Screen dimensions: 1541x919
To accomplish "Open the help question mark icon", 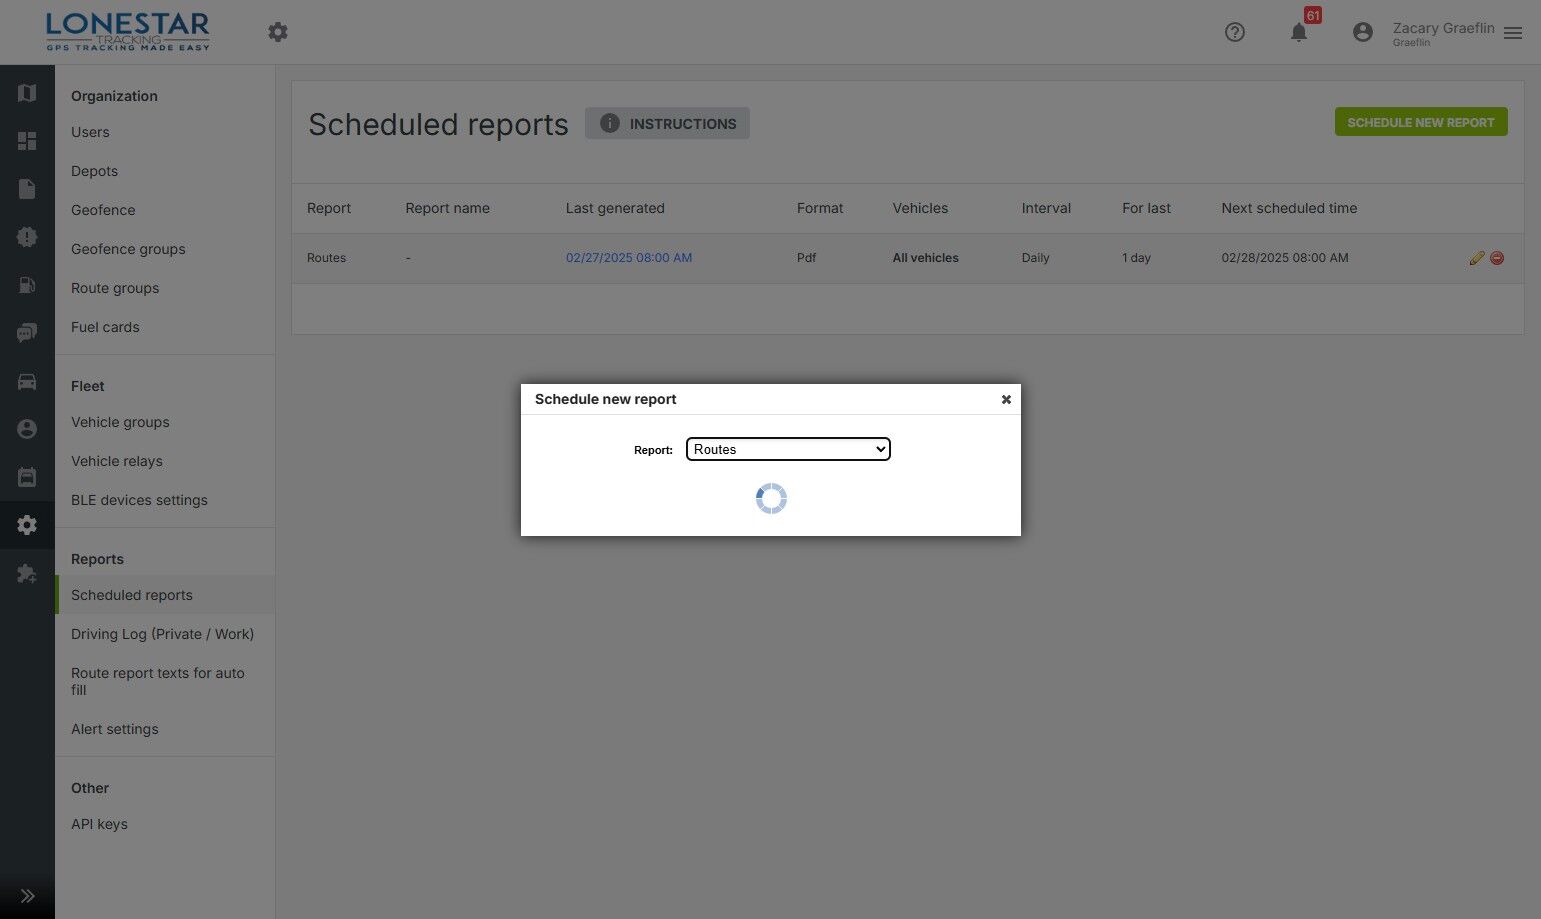I will coord(1235,32).
